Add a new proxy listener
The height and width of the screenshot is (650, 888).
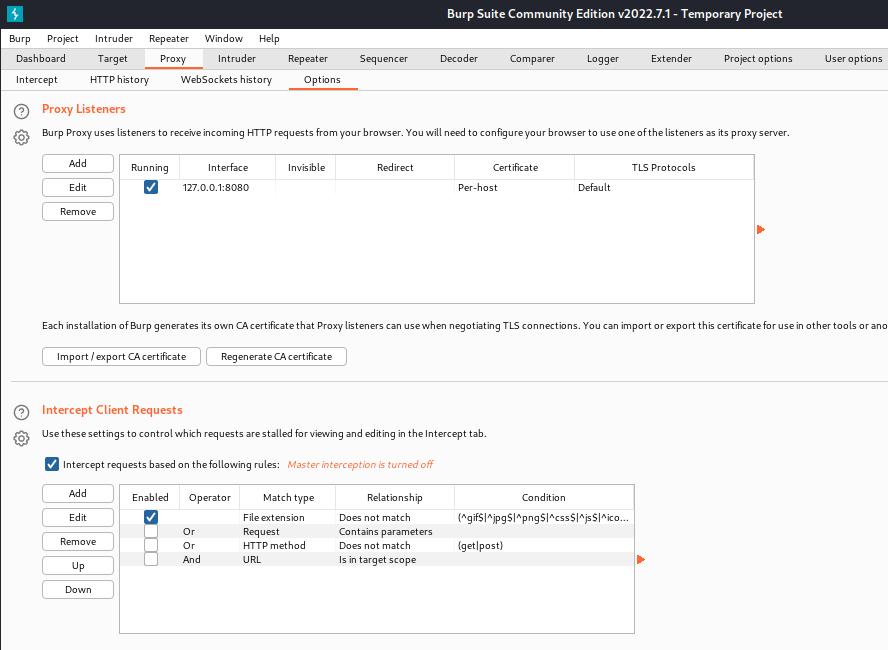click(78, 163)
